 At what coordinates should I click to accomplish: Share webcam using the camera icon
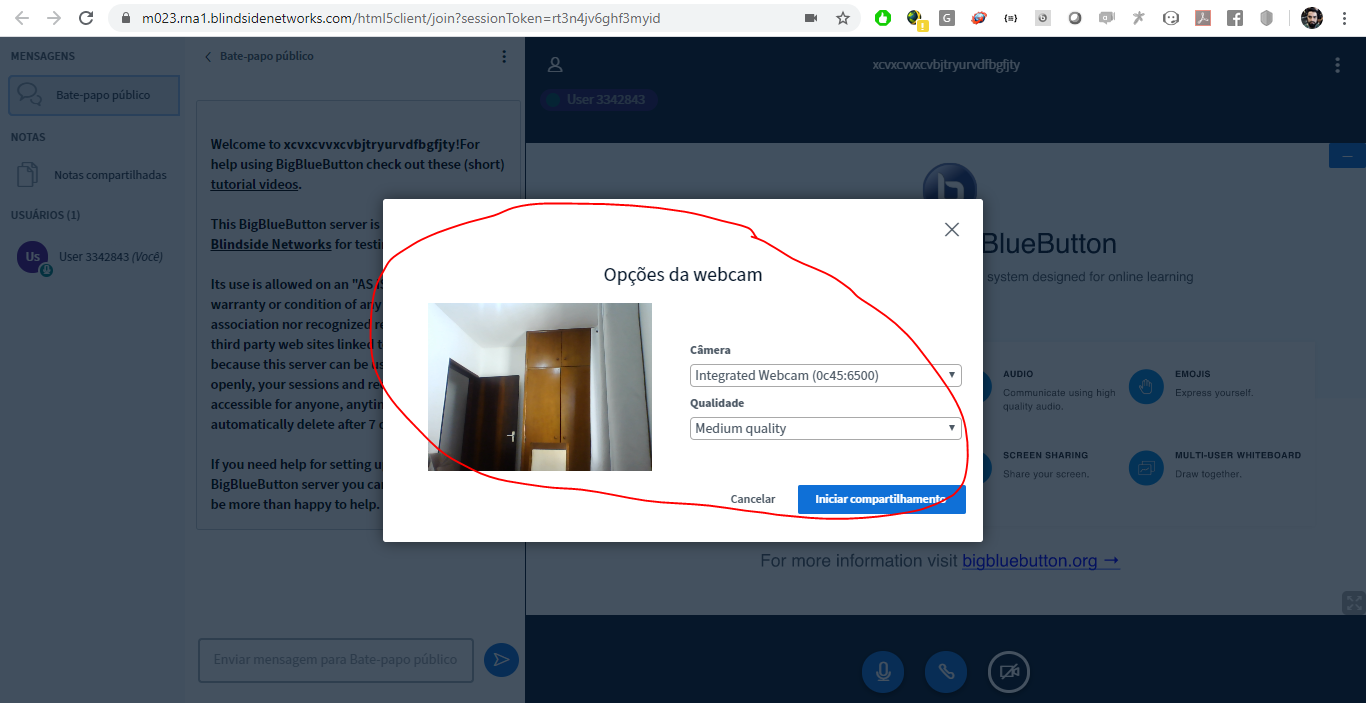point(1008,672)
